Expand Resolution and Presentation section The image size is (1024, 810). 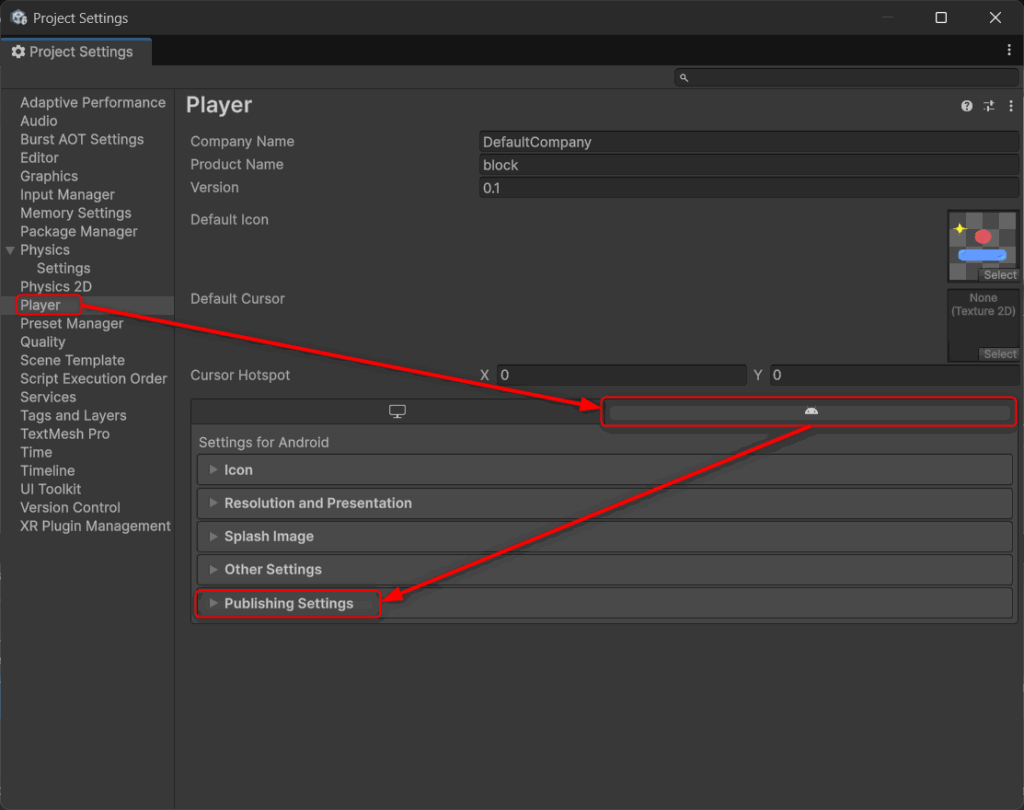coord(605,503)
